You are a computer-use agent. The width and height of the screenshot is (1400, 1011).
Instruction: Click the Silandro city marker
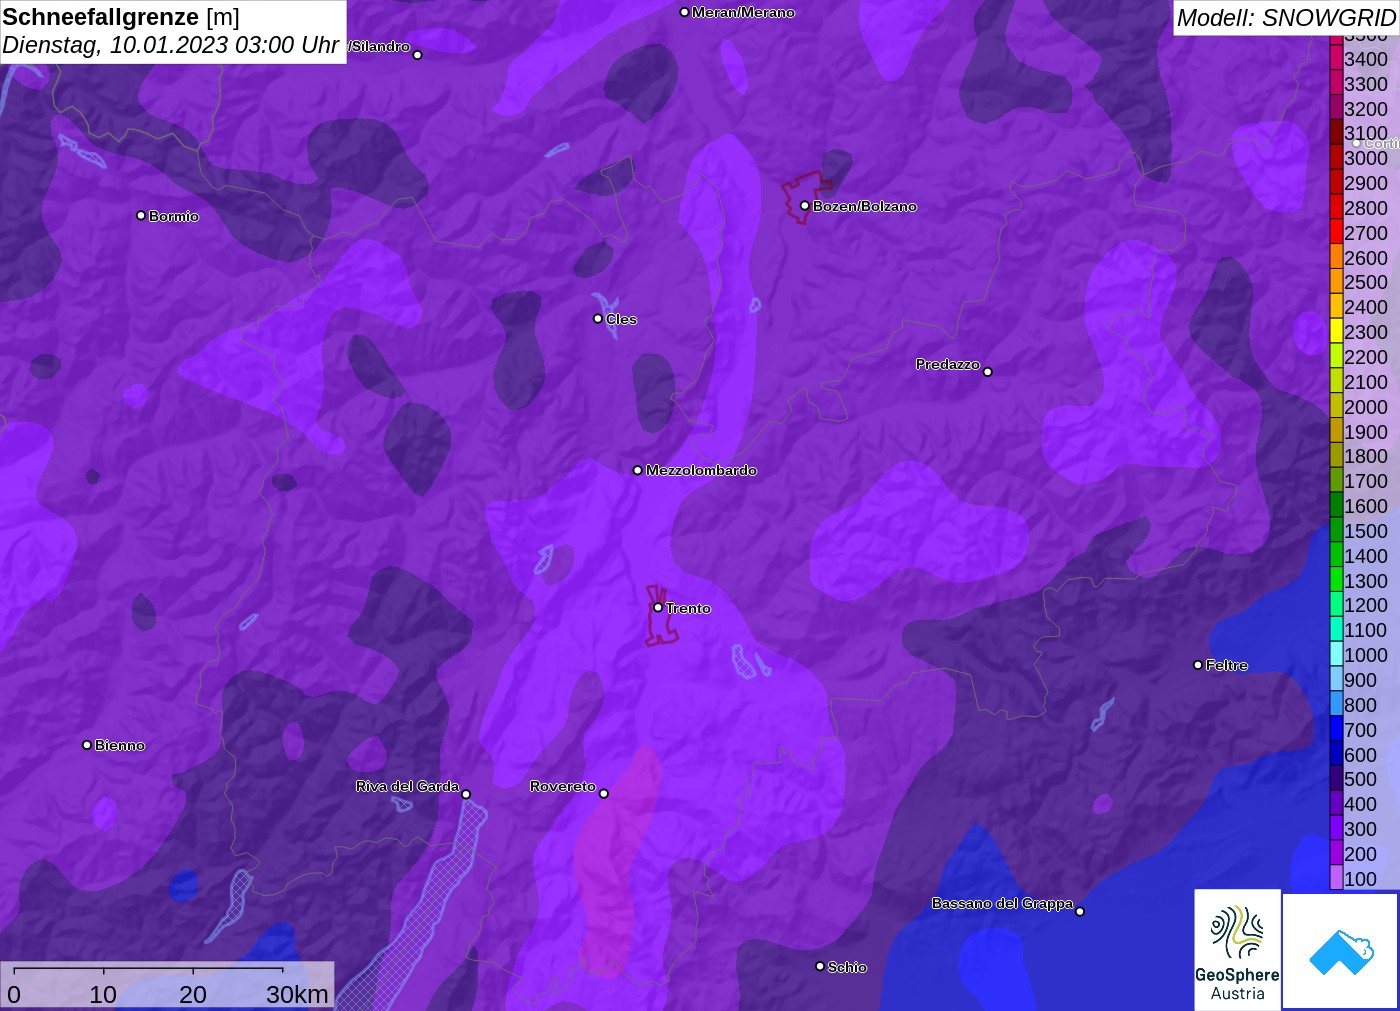coord(418,55)
